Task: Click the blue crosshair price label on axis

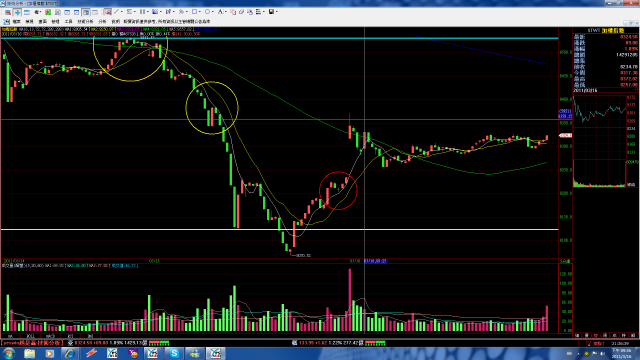Action: click(x=565, y=114)
